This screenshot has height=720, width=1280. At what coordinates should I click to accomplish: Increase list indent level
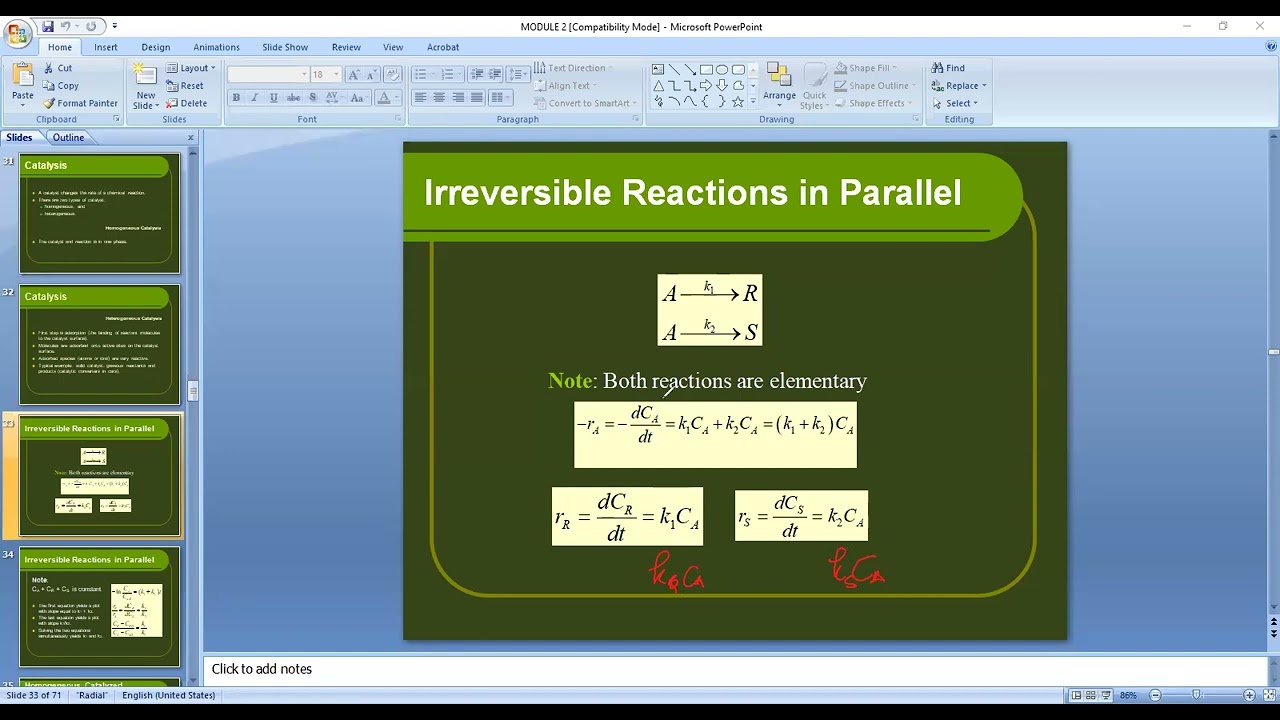pyautogui.click(x=495, y=75)
